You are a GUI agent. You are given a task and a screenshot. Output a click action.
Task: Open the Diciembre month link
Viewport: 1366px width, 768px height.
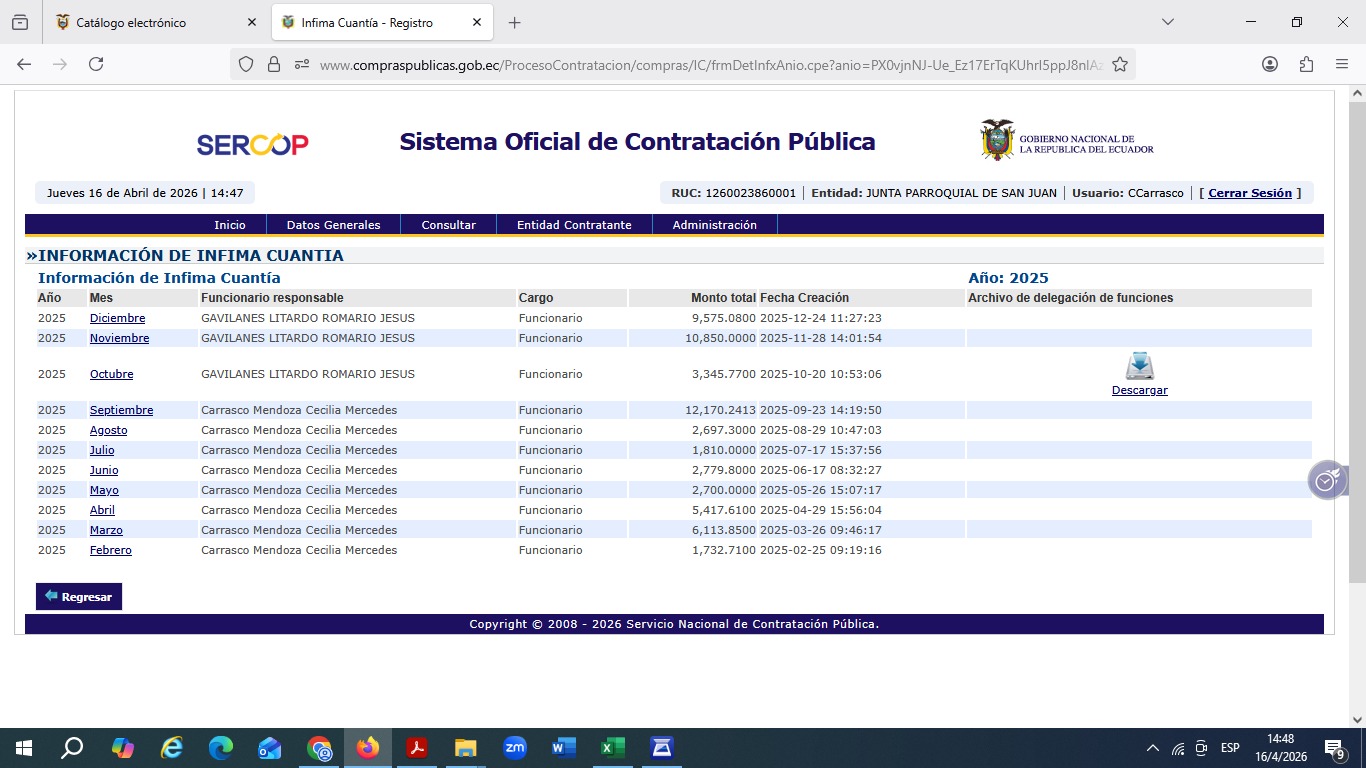click(x=117, y=318)
